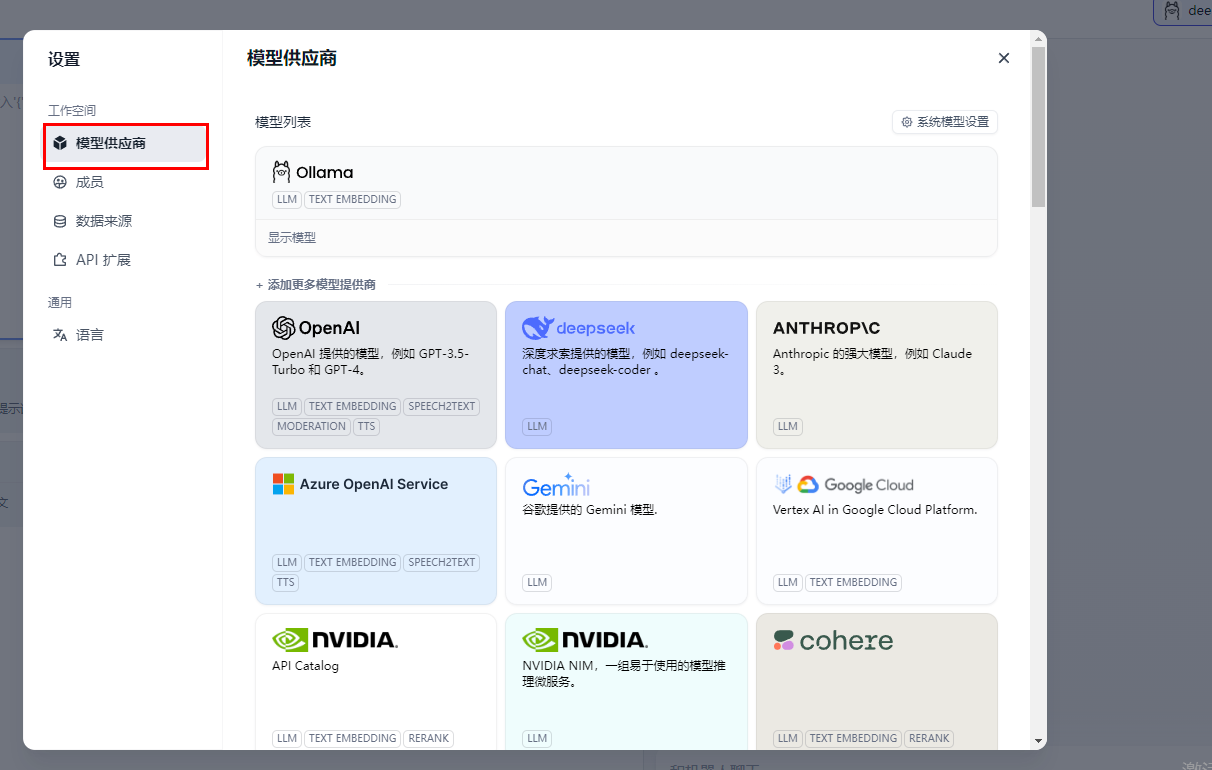Click the OpenAI description text
Viewport: 1212px width, 770px height.
point(370,361)
